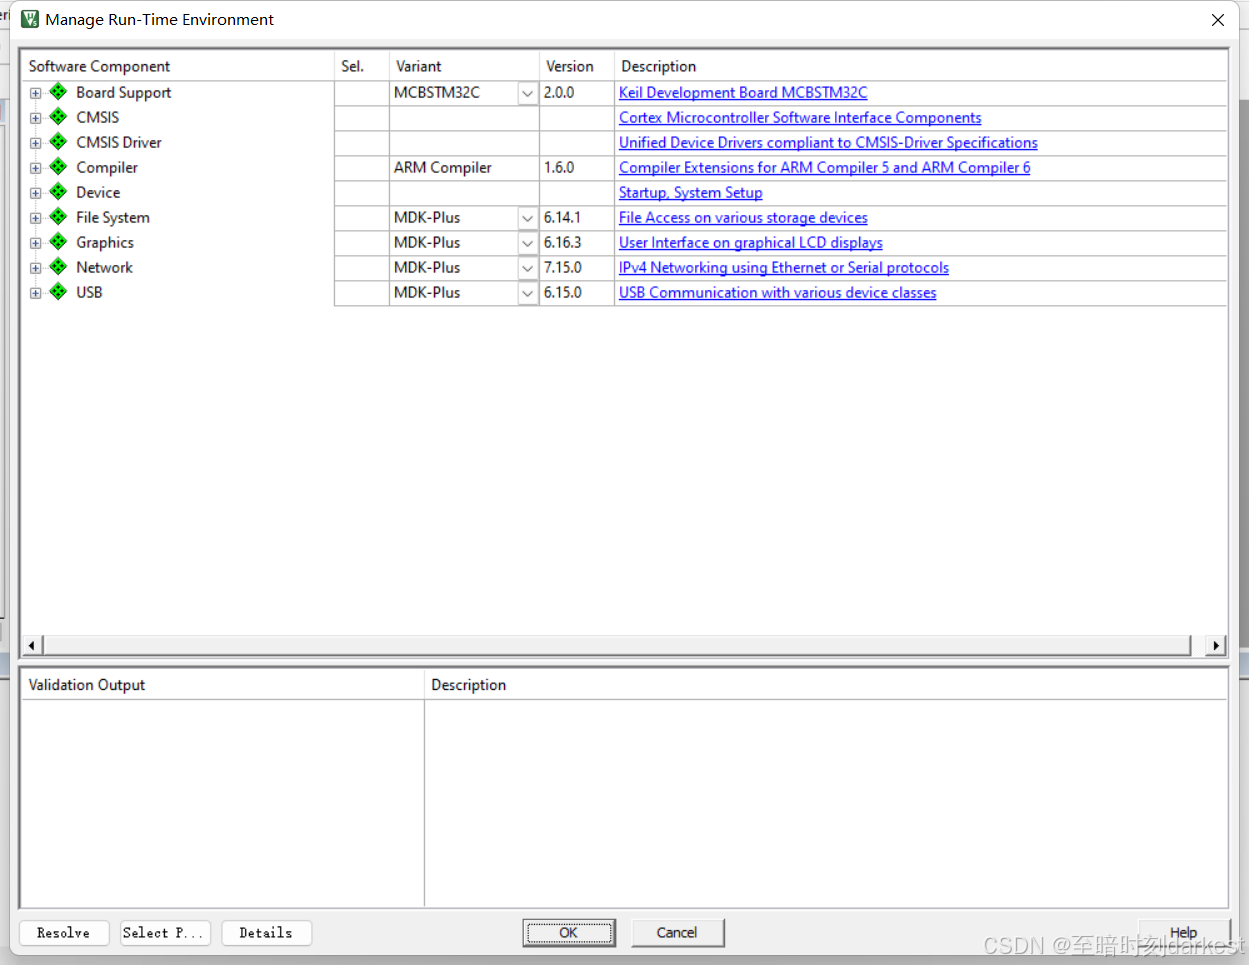
Task: Open the Network MDK-Plus variant dropdown
Action: pyautogui.click(x=528, y=268)
